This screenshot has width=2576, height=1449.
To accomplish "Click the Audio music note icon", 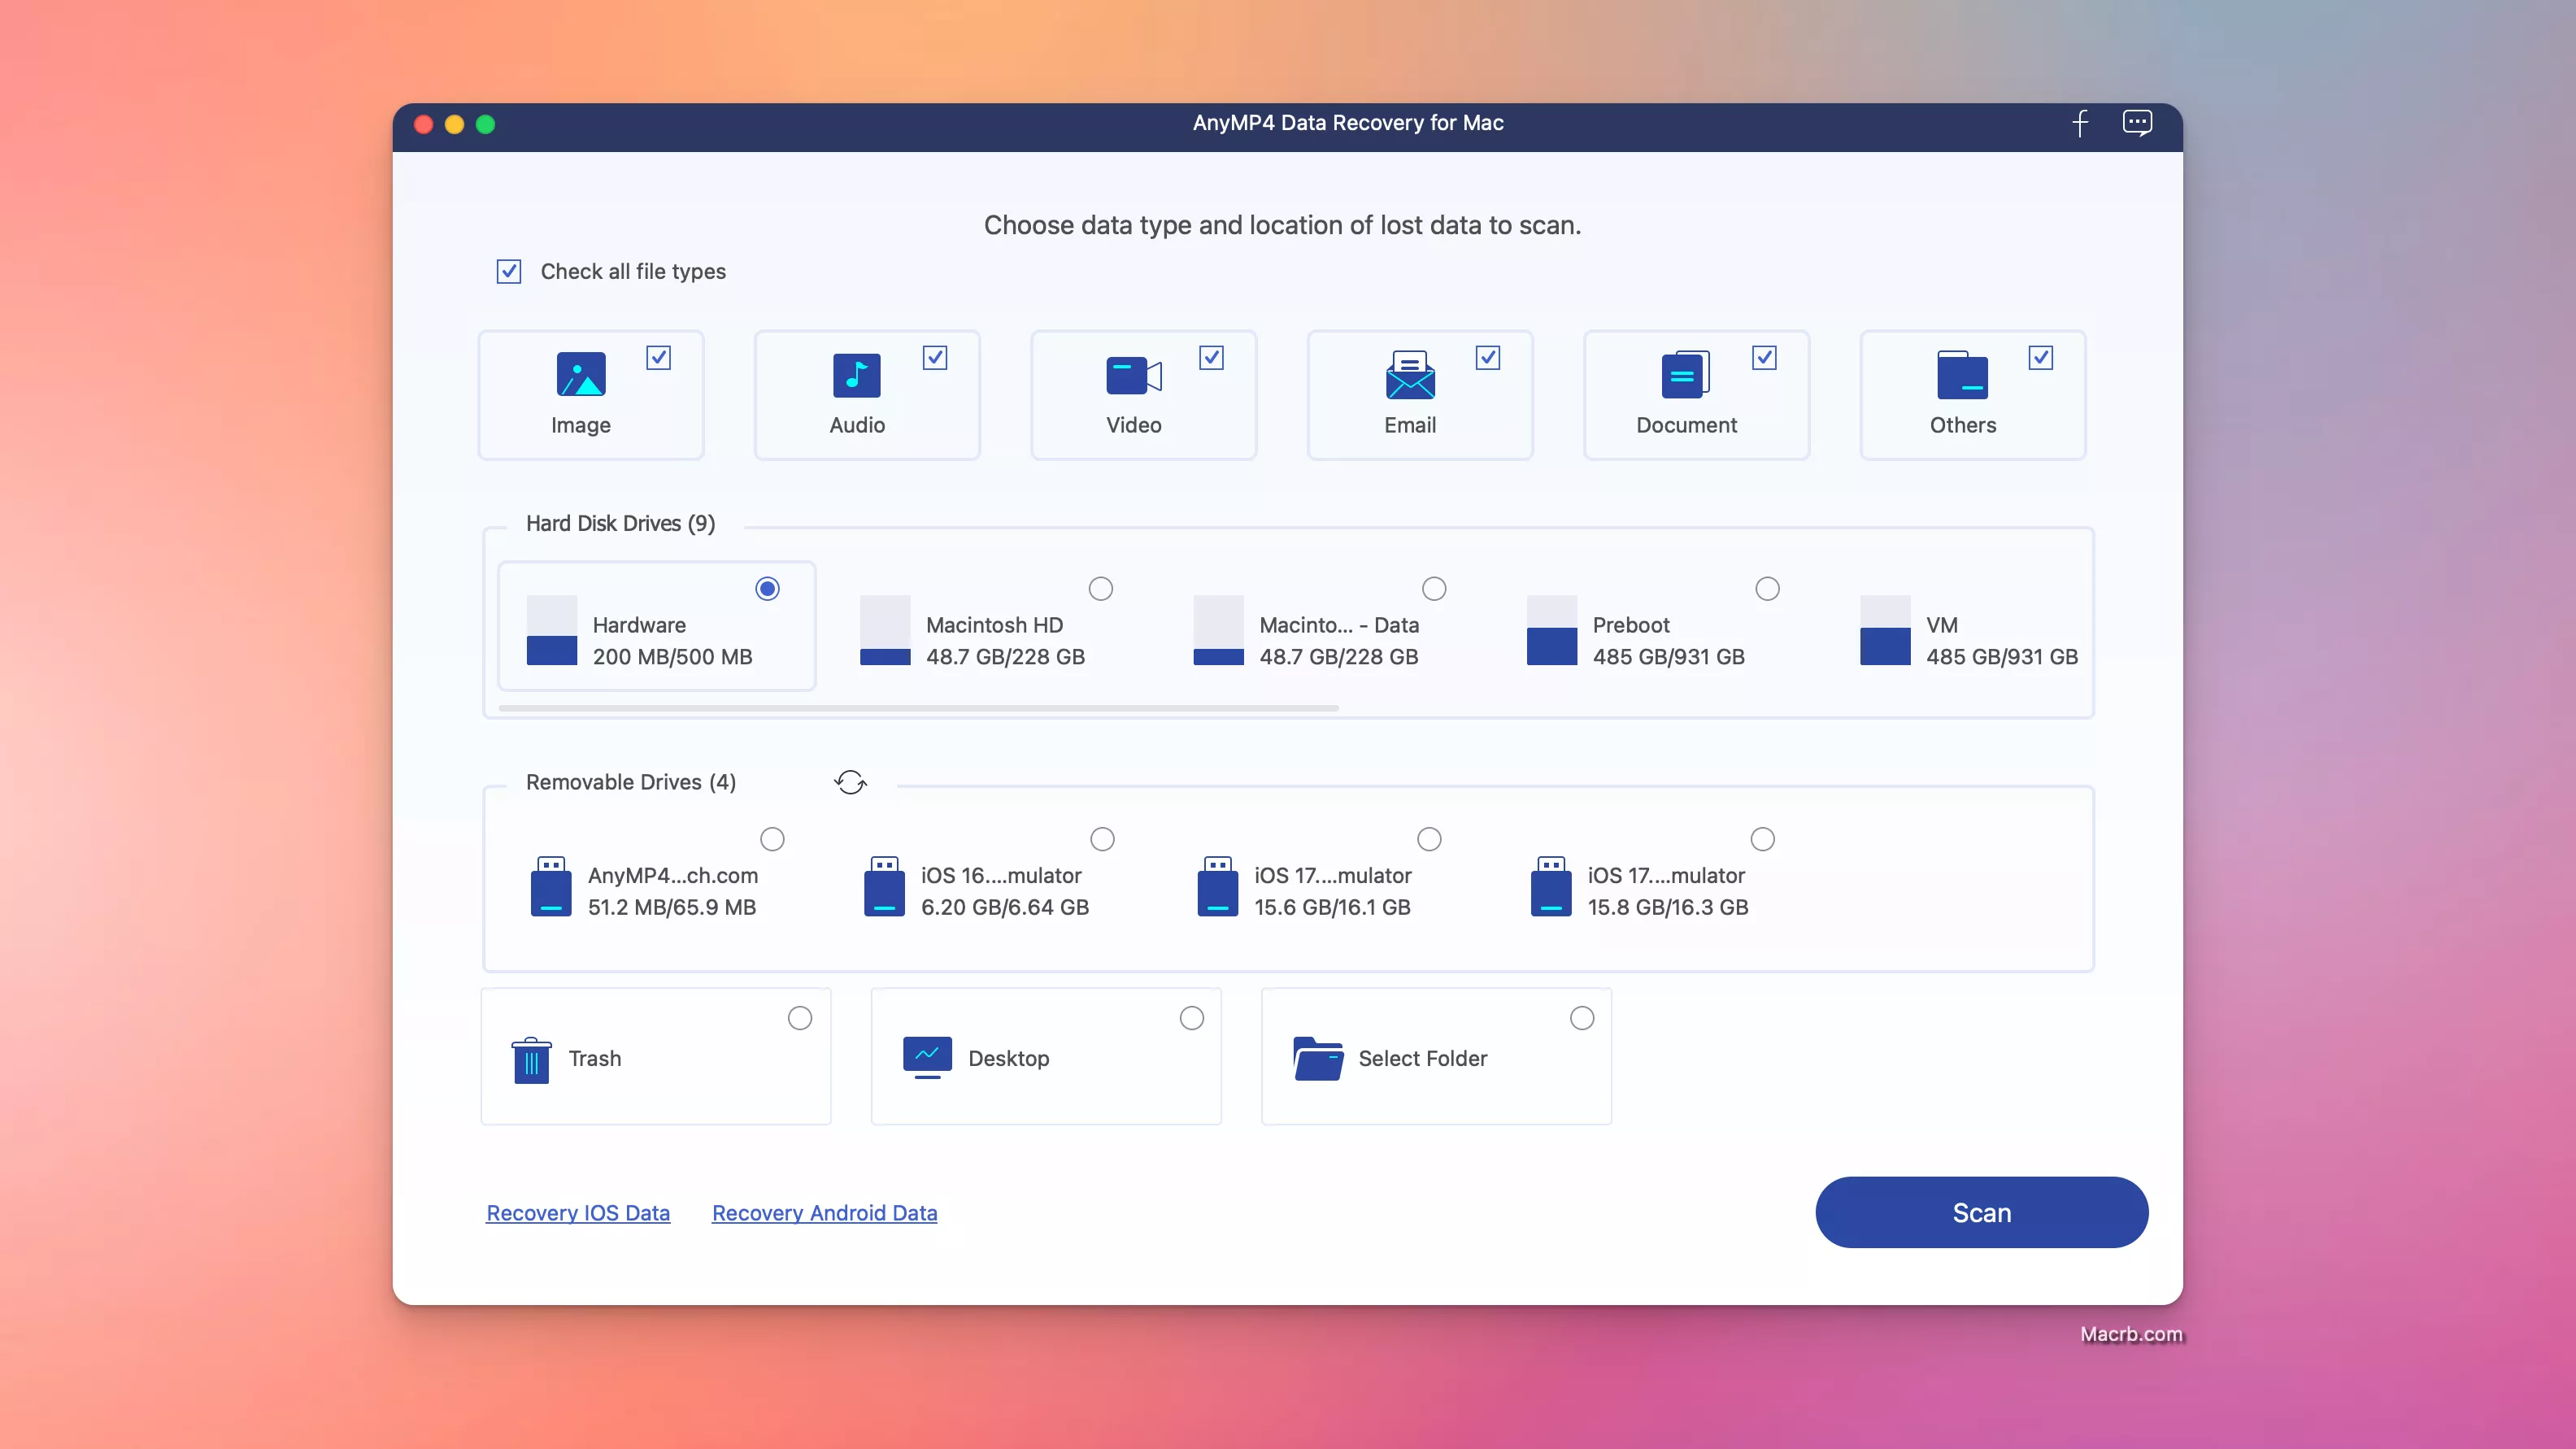I will coord(857,375).
